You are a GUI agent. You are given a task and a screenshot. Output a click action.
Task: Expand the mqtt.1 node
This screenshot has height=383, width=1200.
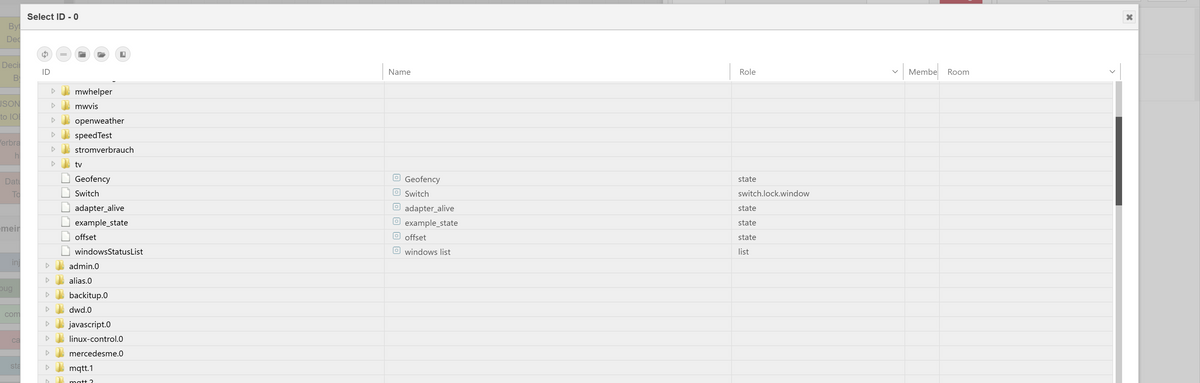[x=47, y=368]
